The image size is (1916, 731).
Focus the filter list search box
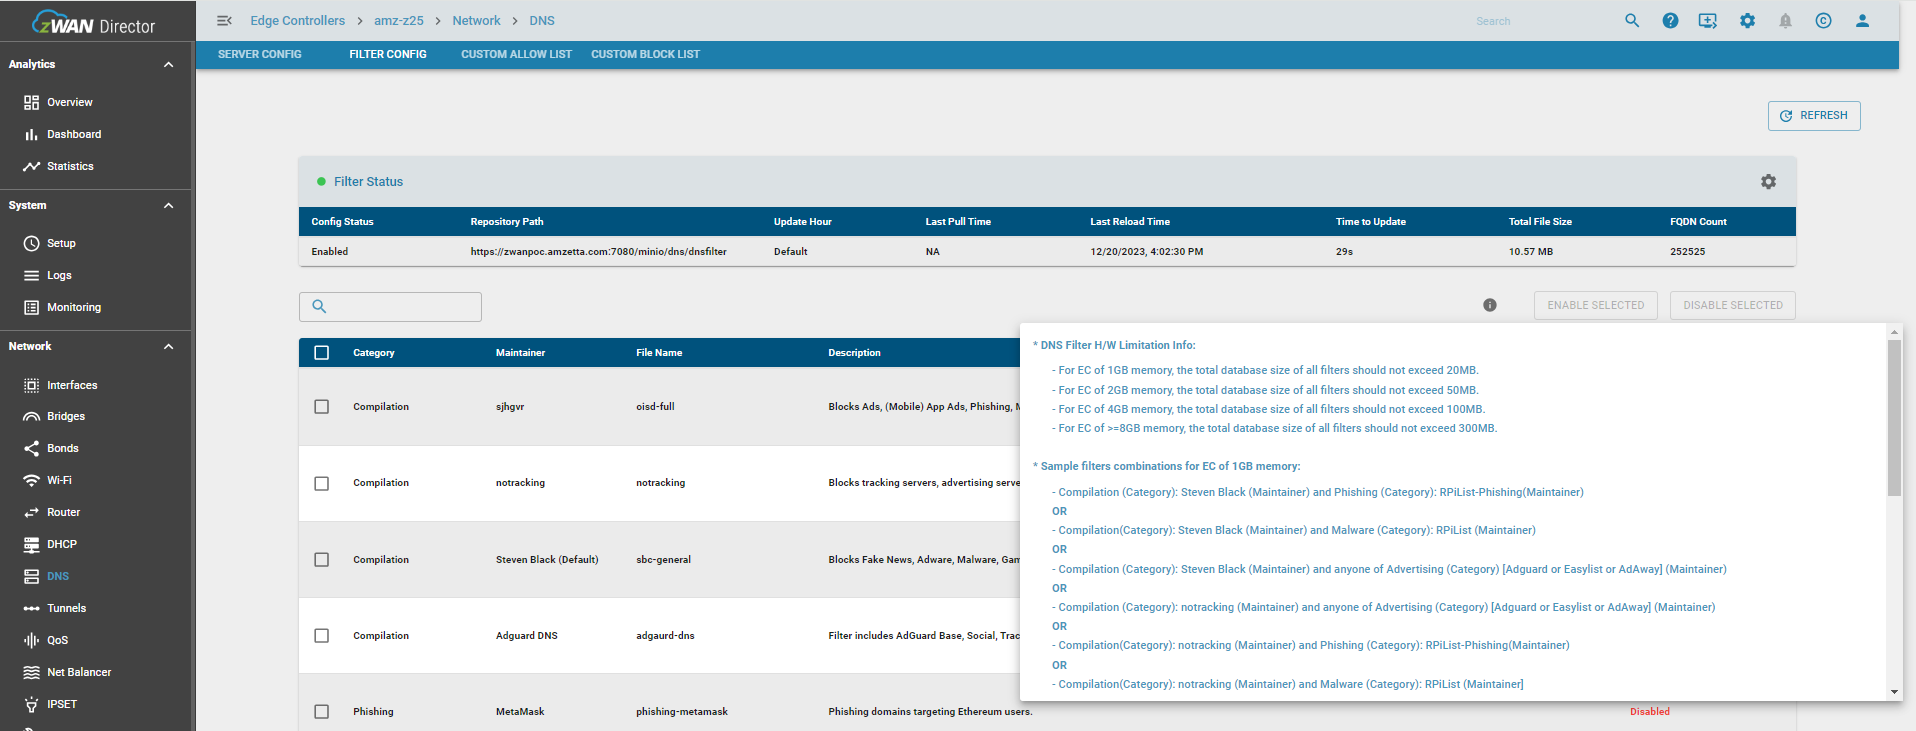click(x=390, y=307)
